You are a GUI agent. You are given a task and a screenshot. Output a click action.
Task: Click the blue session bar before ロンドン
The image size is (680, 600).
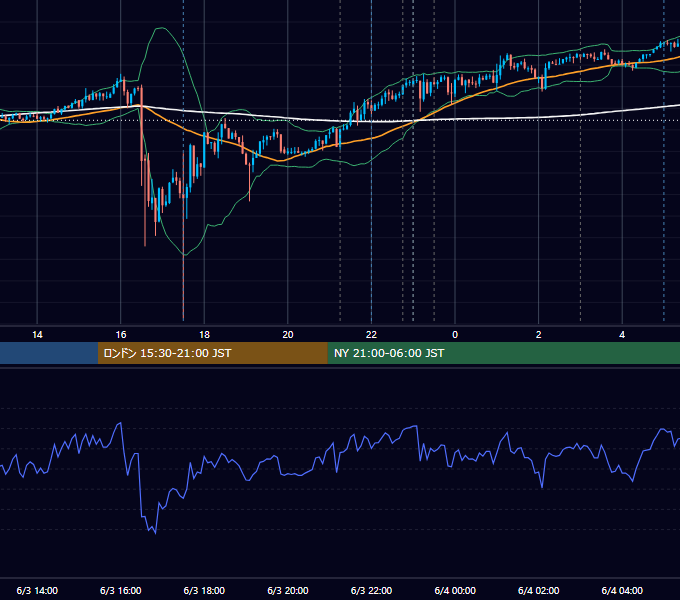pos(49,353)
